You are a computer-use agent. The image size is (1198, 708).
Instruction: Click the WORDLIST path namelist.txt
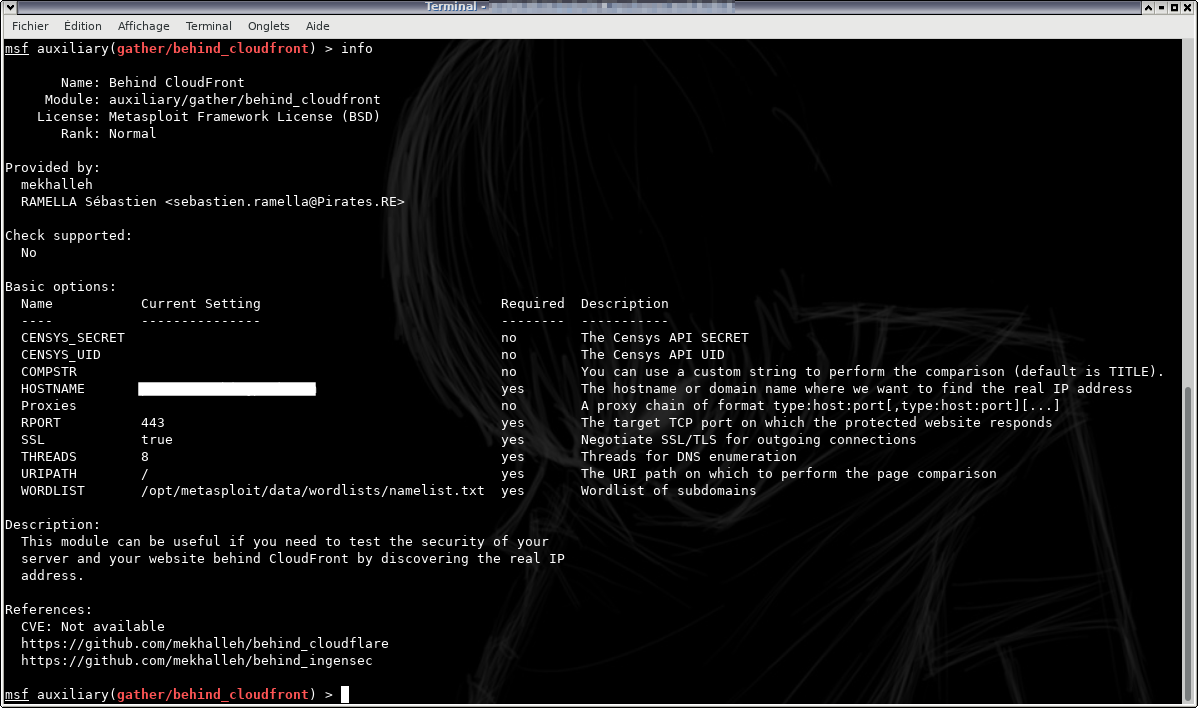(312, 490)
